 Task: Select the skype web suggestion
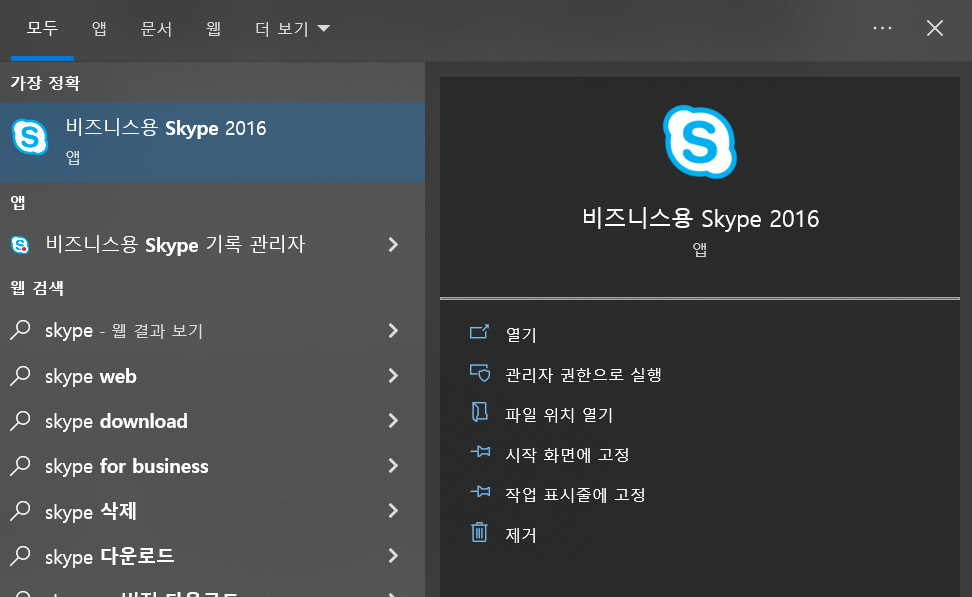[212, 376]
